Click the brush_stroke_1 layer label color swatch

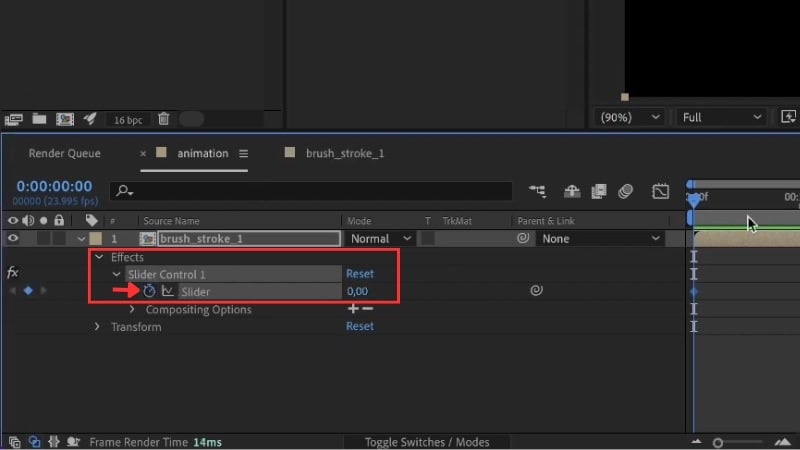[95, 238]
